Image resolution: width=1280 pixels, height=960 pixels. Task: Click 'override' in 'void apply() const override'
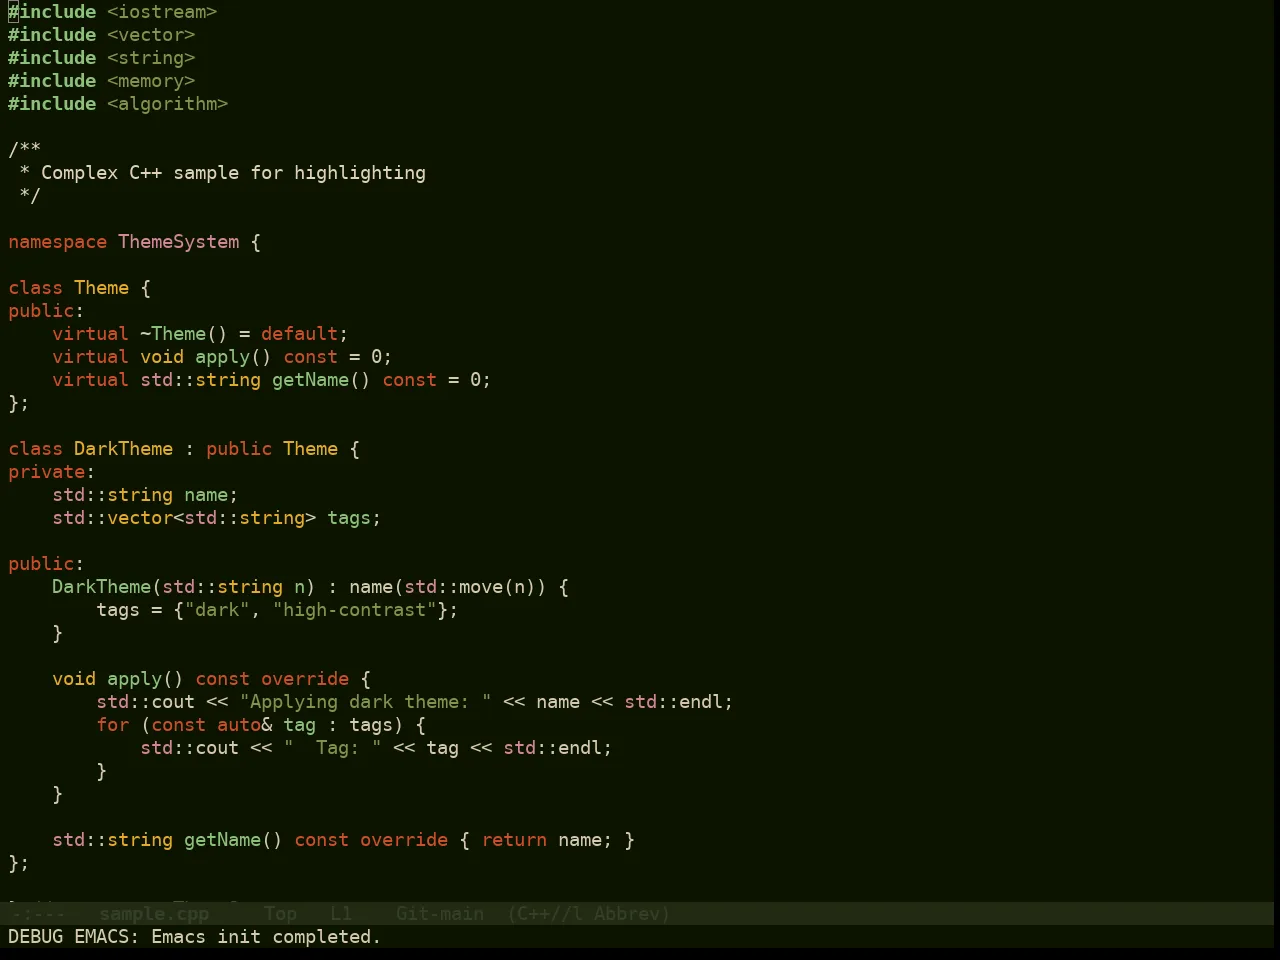click(x=305, y=679)
